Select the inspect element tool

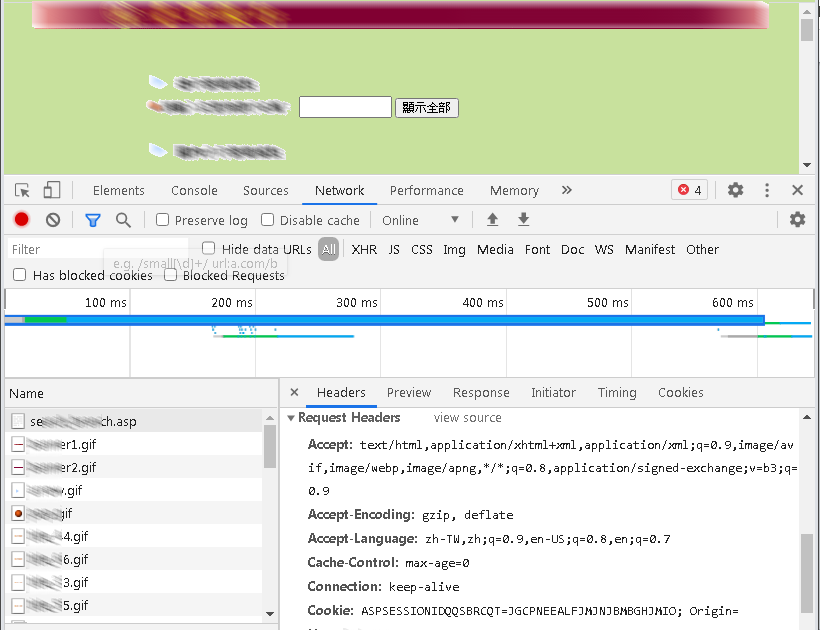pyautogui.click(x=20, y=189)
